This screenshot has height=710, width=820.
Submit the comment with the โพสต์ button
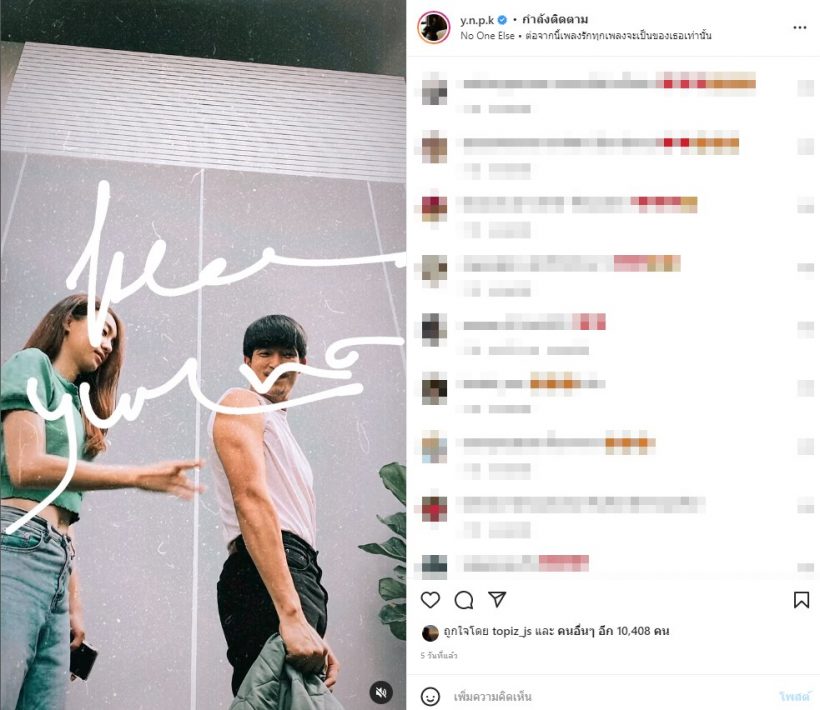tap(795, 696)
